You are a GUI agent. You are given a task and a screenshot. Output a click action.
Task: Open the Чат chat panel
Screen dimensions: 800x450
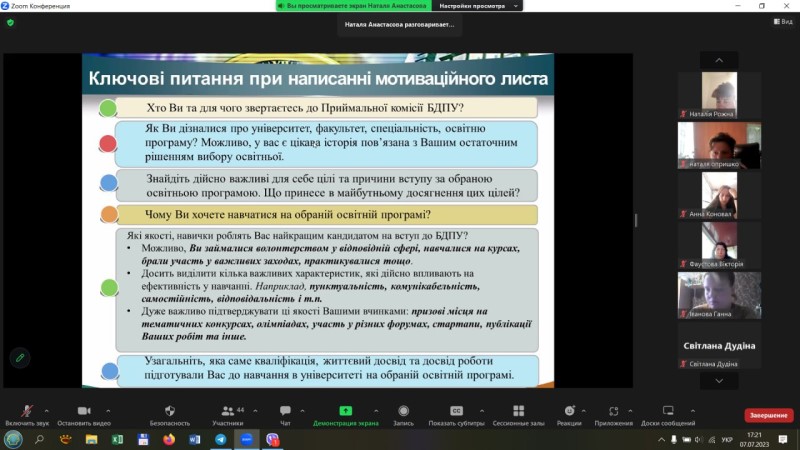coord(285,415)
